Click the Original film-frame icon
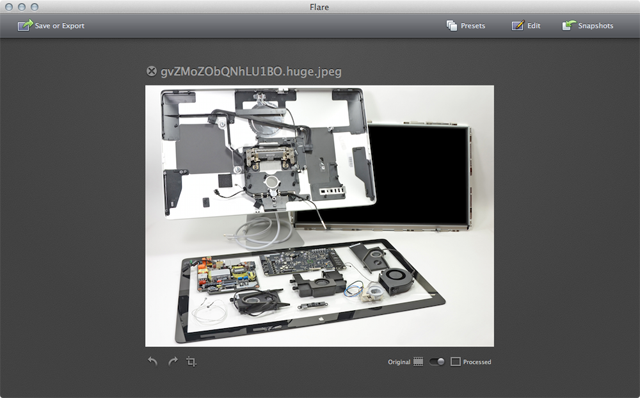This screenshot has width=640, height=398. (x=418, y=362)
